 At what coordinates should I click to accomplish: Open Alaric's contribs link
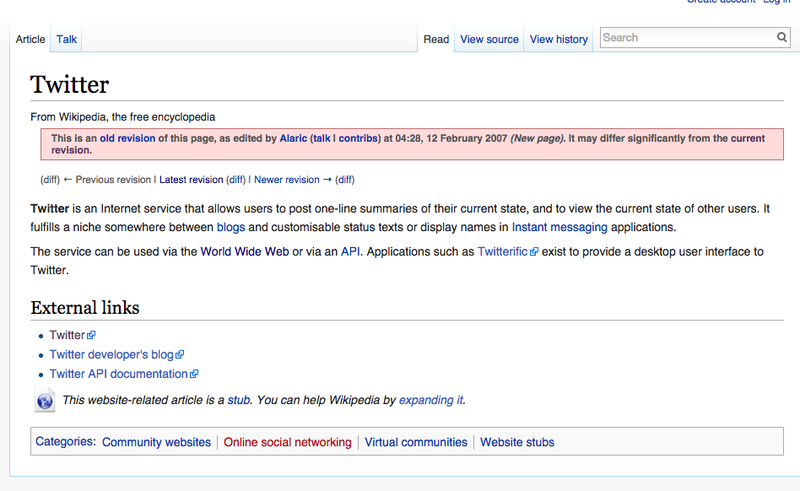[x=358, y=138]
